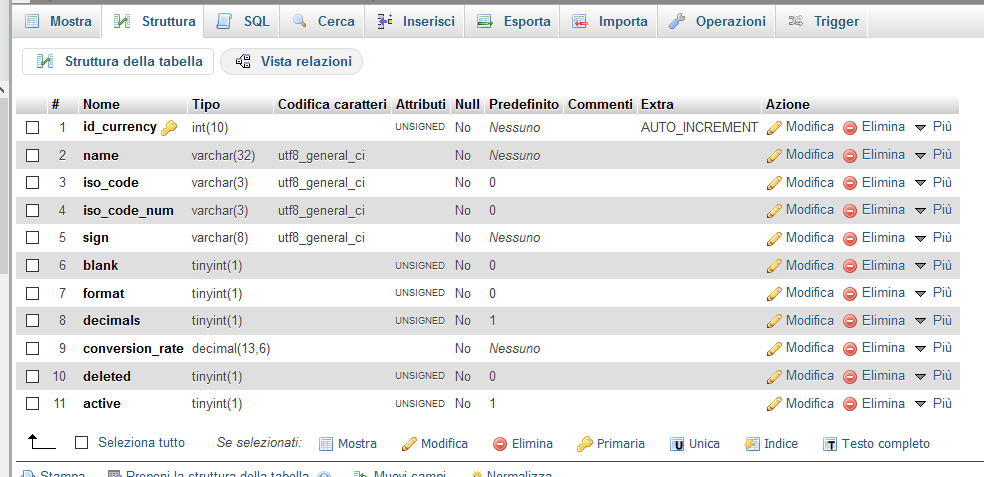Click the pencil Modifica icon for conversion_rate row
The image size is (984, 477).
pos(773,349)
